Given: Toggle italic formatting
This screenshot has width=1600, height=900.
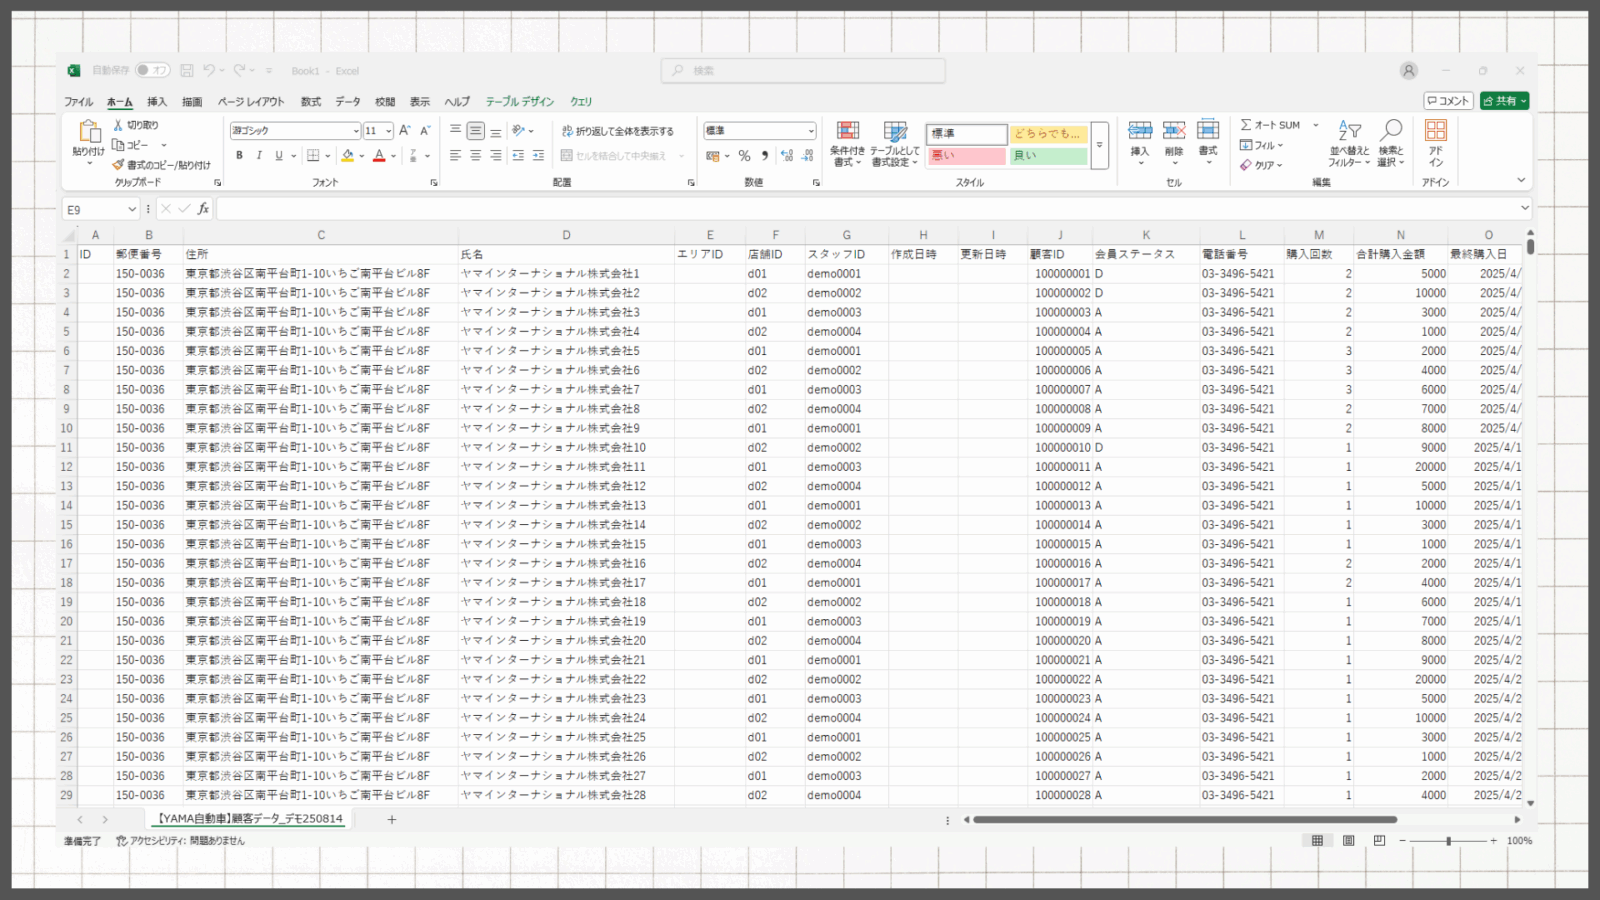Looking at the screenshot, I should [259, 156].
